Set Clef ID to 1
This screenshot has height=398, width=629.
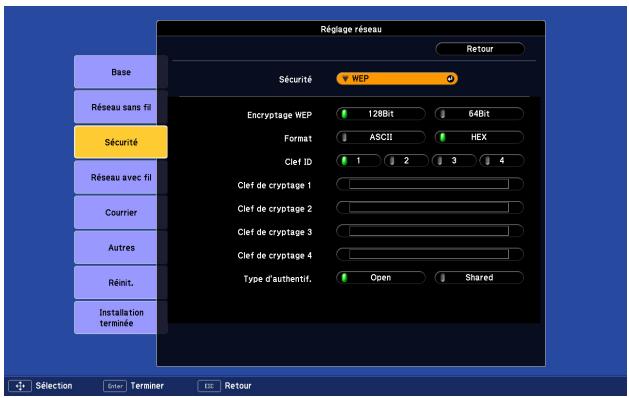click(358, 161)
